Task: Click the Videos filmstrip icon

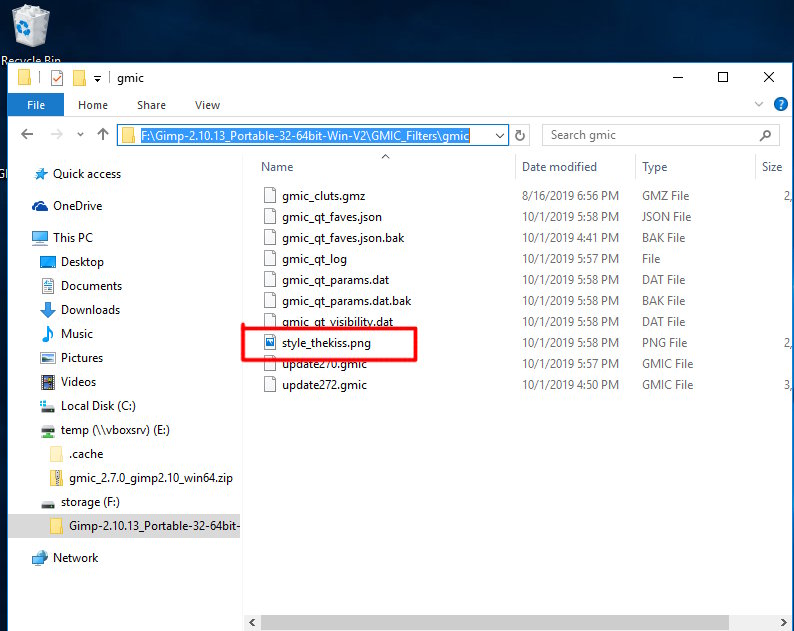Action: [x=48, y=382]
